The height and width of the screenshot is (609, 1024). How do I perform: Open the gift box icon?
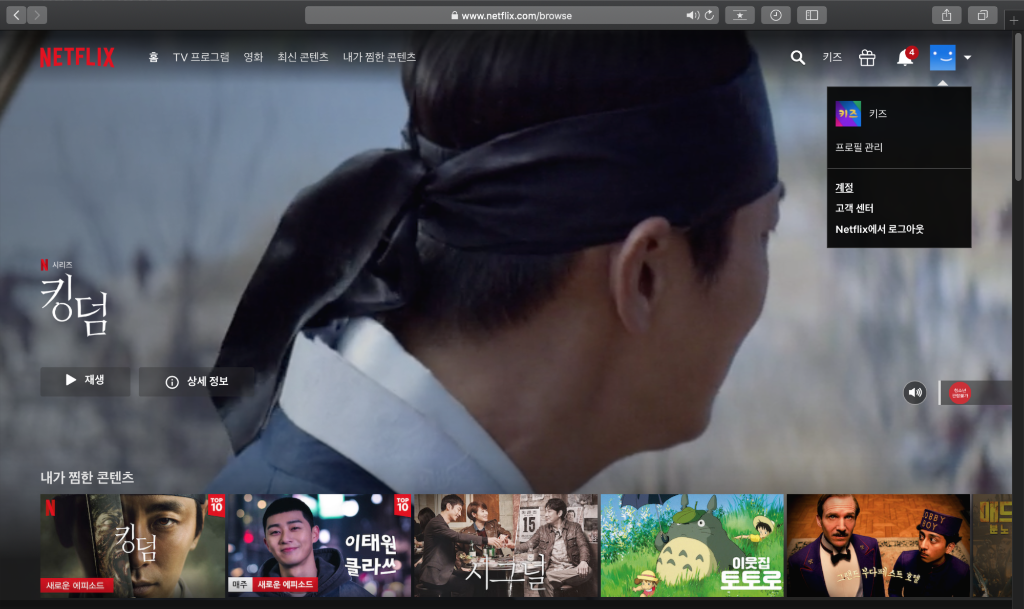click(867, 58)
